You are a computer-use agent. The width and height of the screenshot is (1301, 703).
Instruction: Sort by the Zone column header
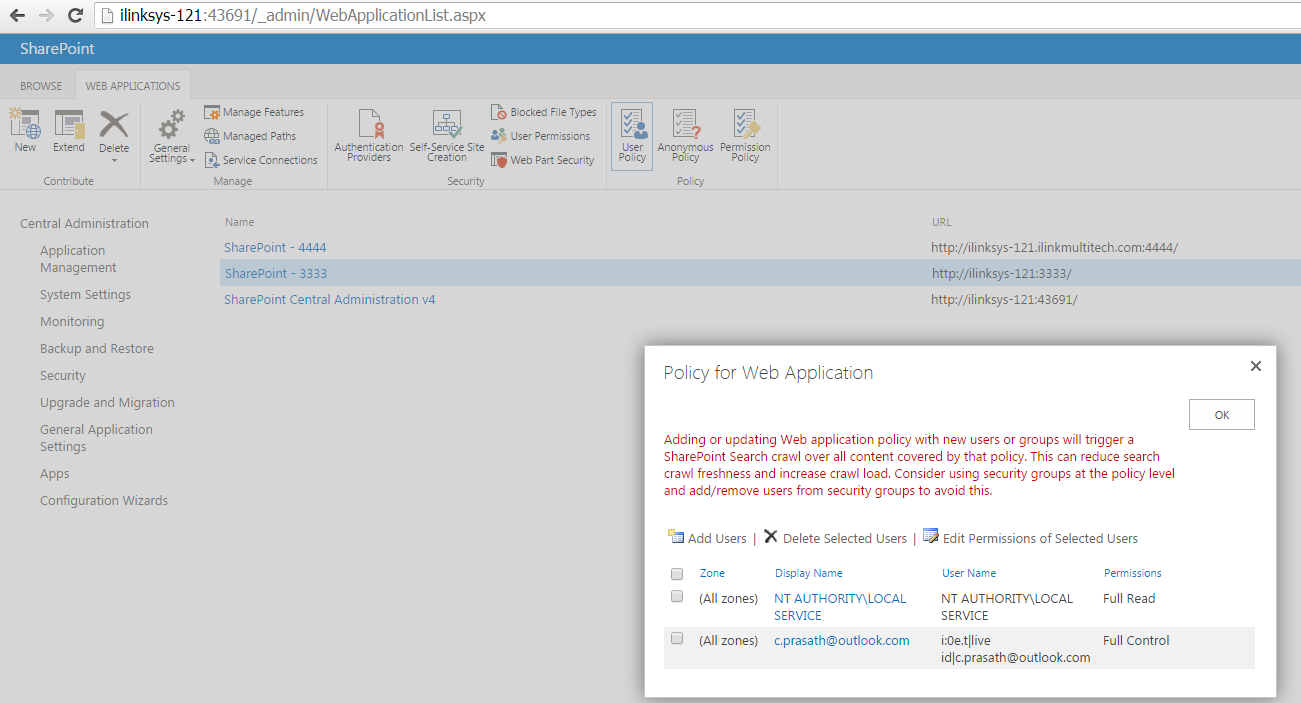coord(712,573)
